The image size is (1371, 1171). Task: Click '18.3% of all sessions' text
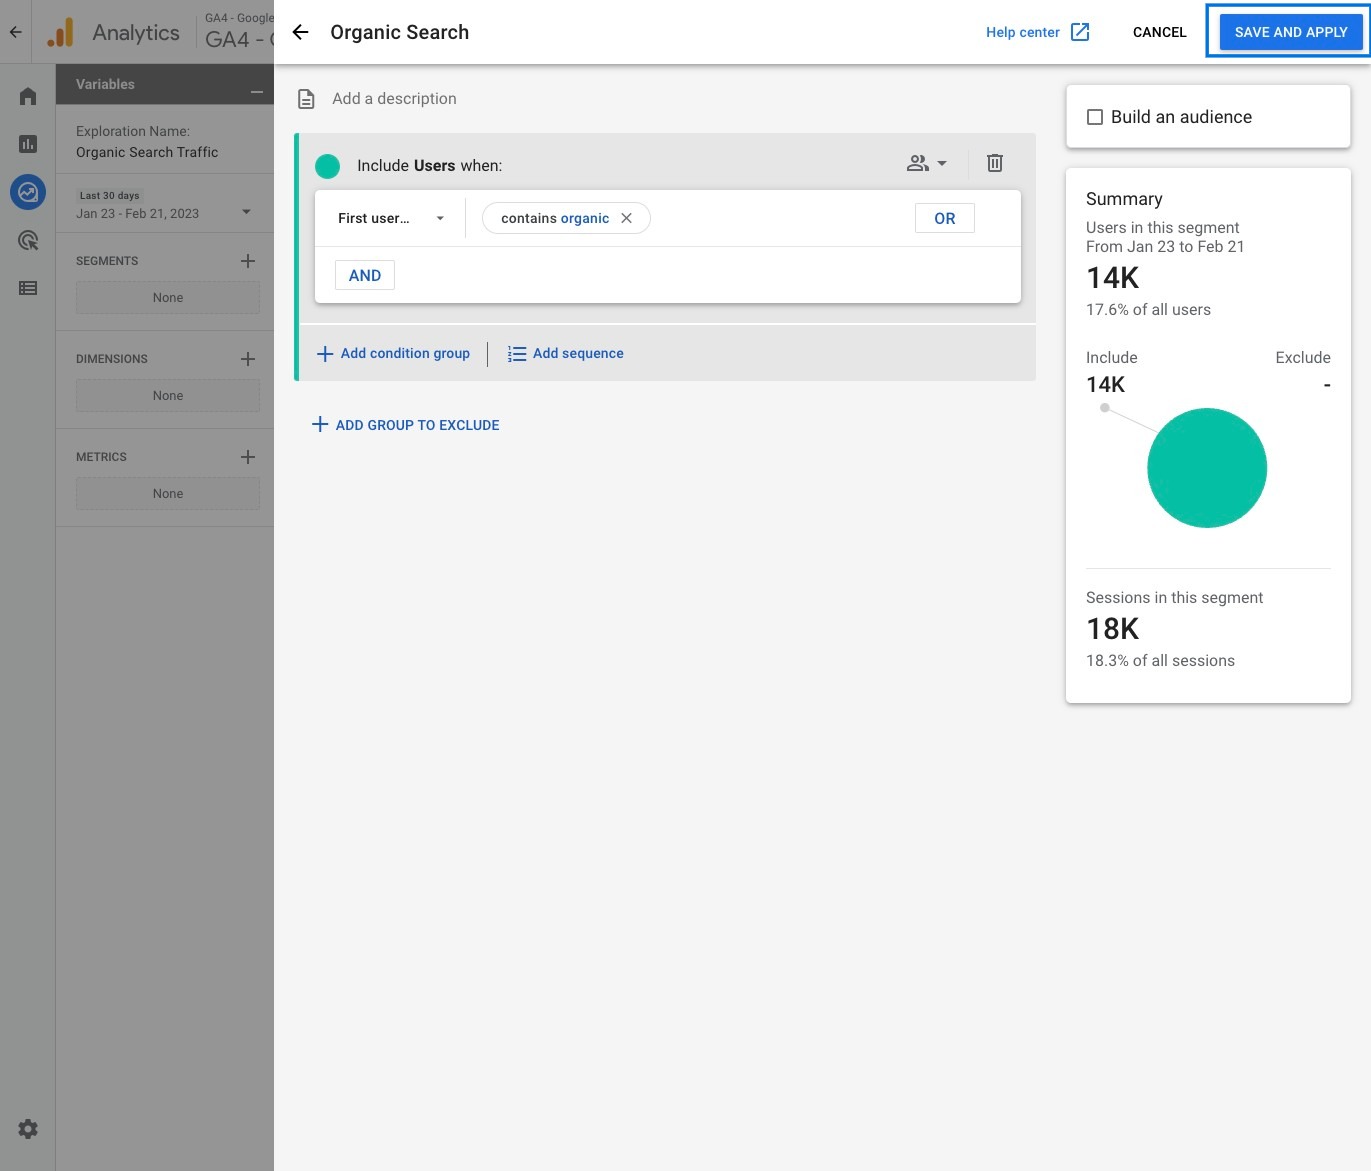tap(1160, 661)
